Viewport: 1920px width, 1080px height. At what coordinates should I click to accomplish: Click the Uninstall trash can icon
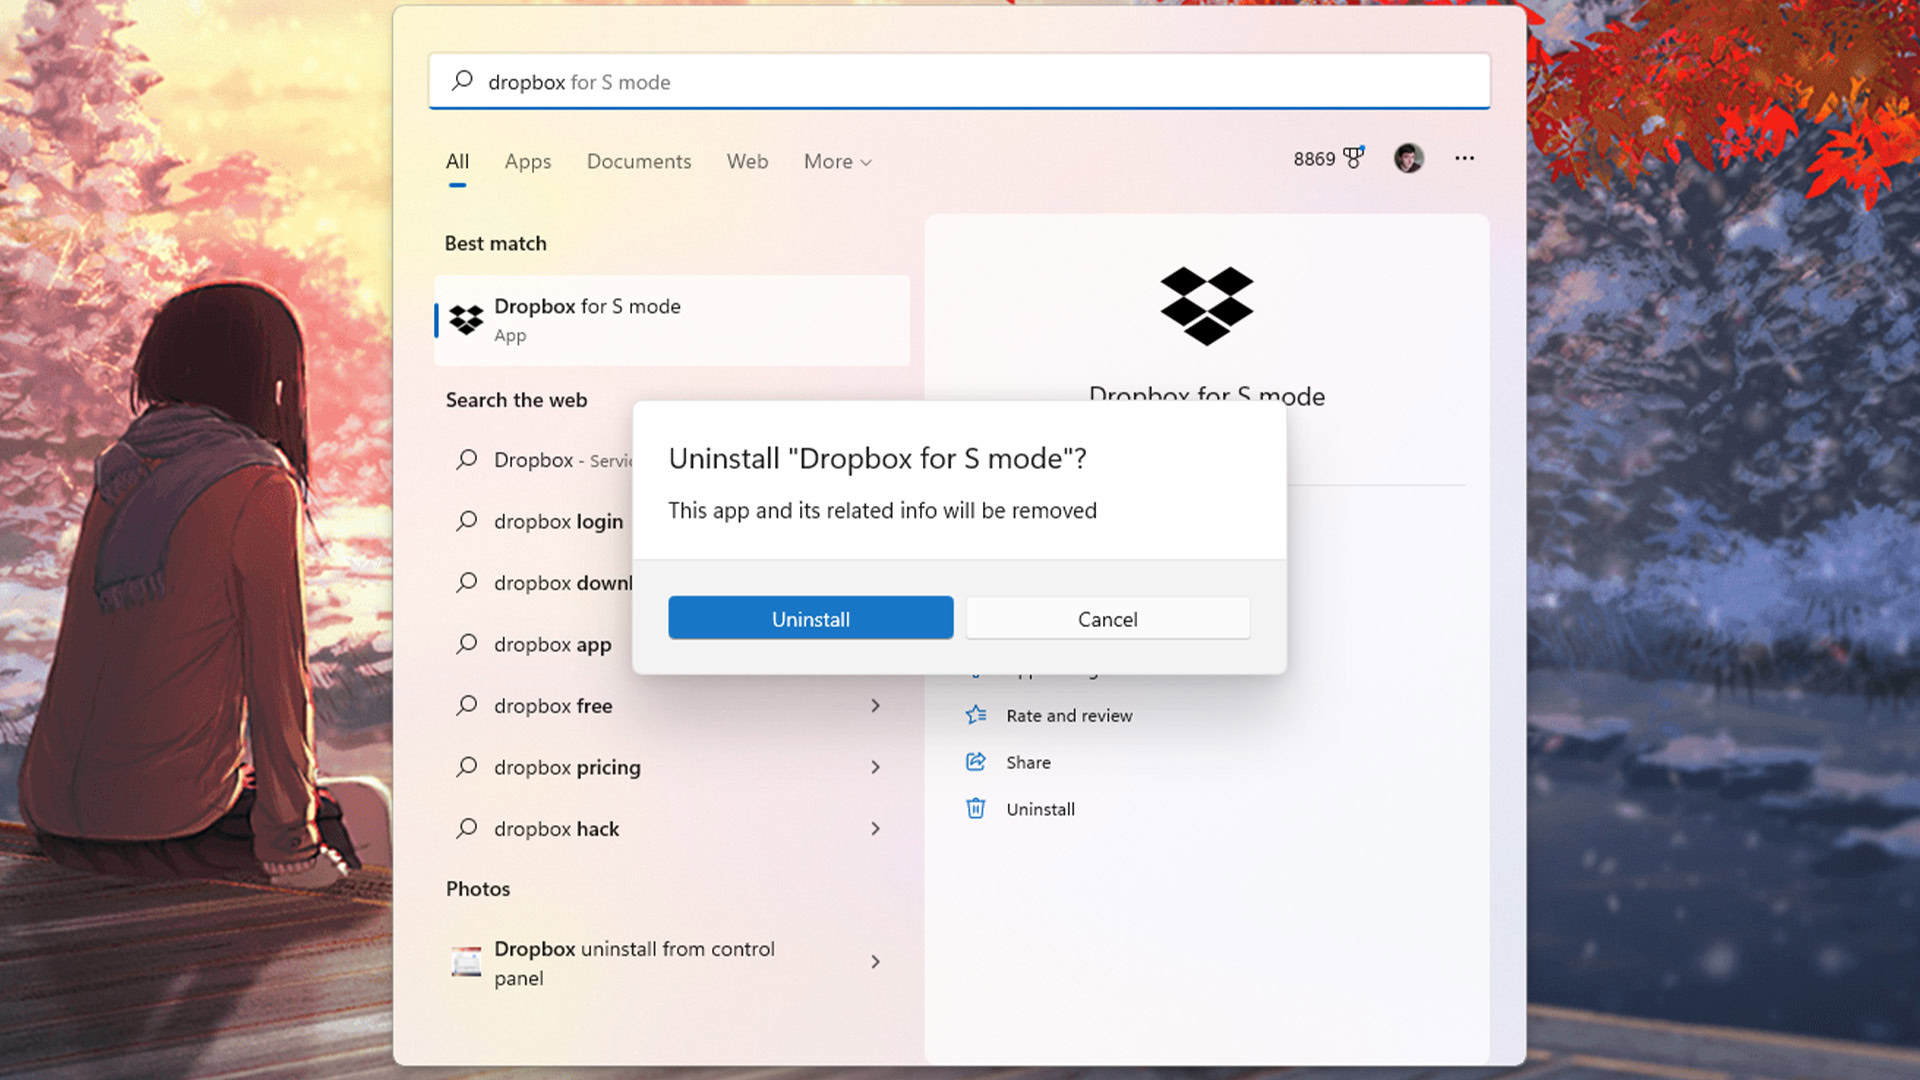[x=975, y=808]
